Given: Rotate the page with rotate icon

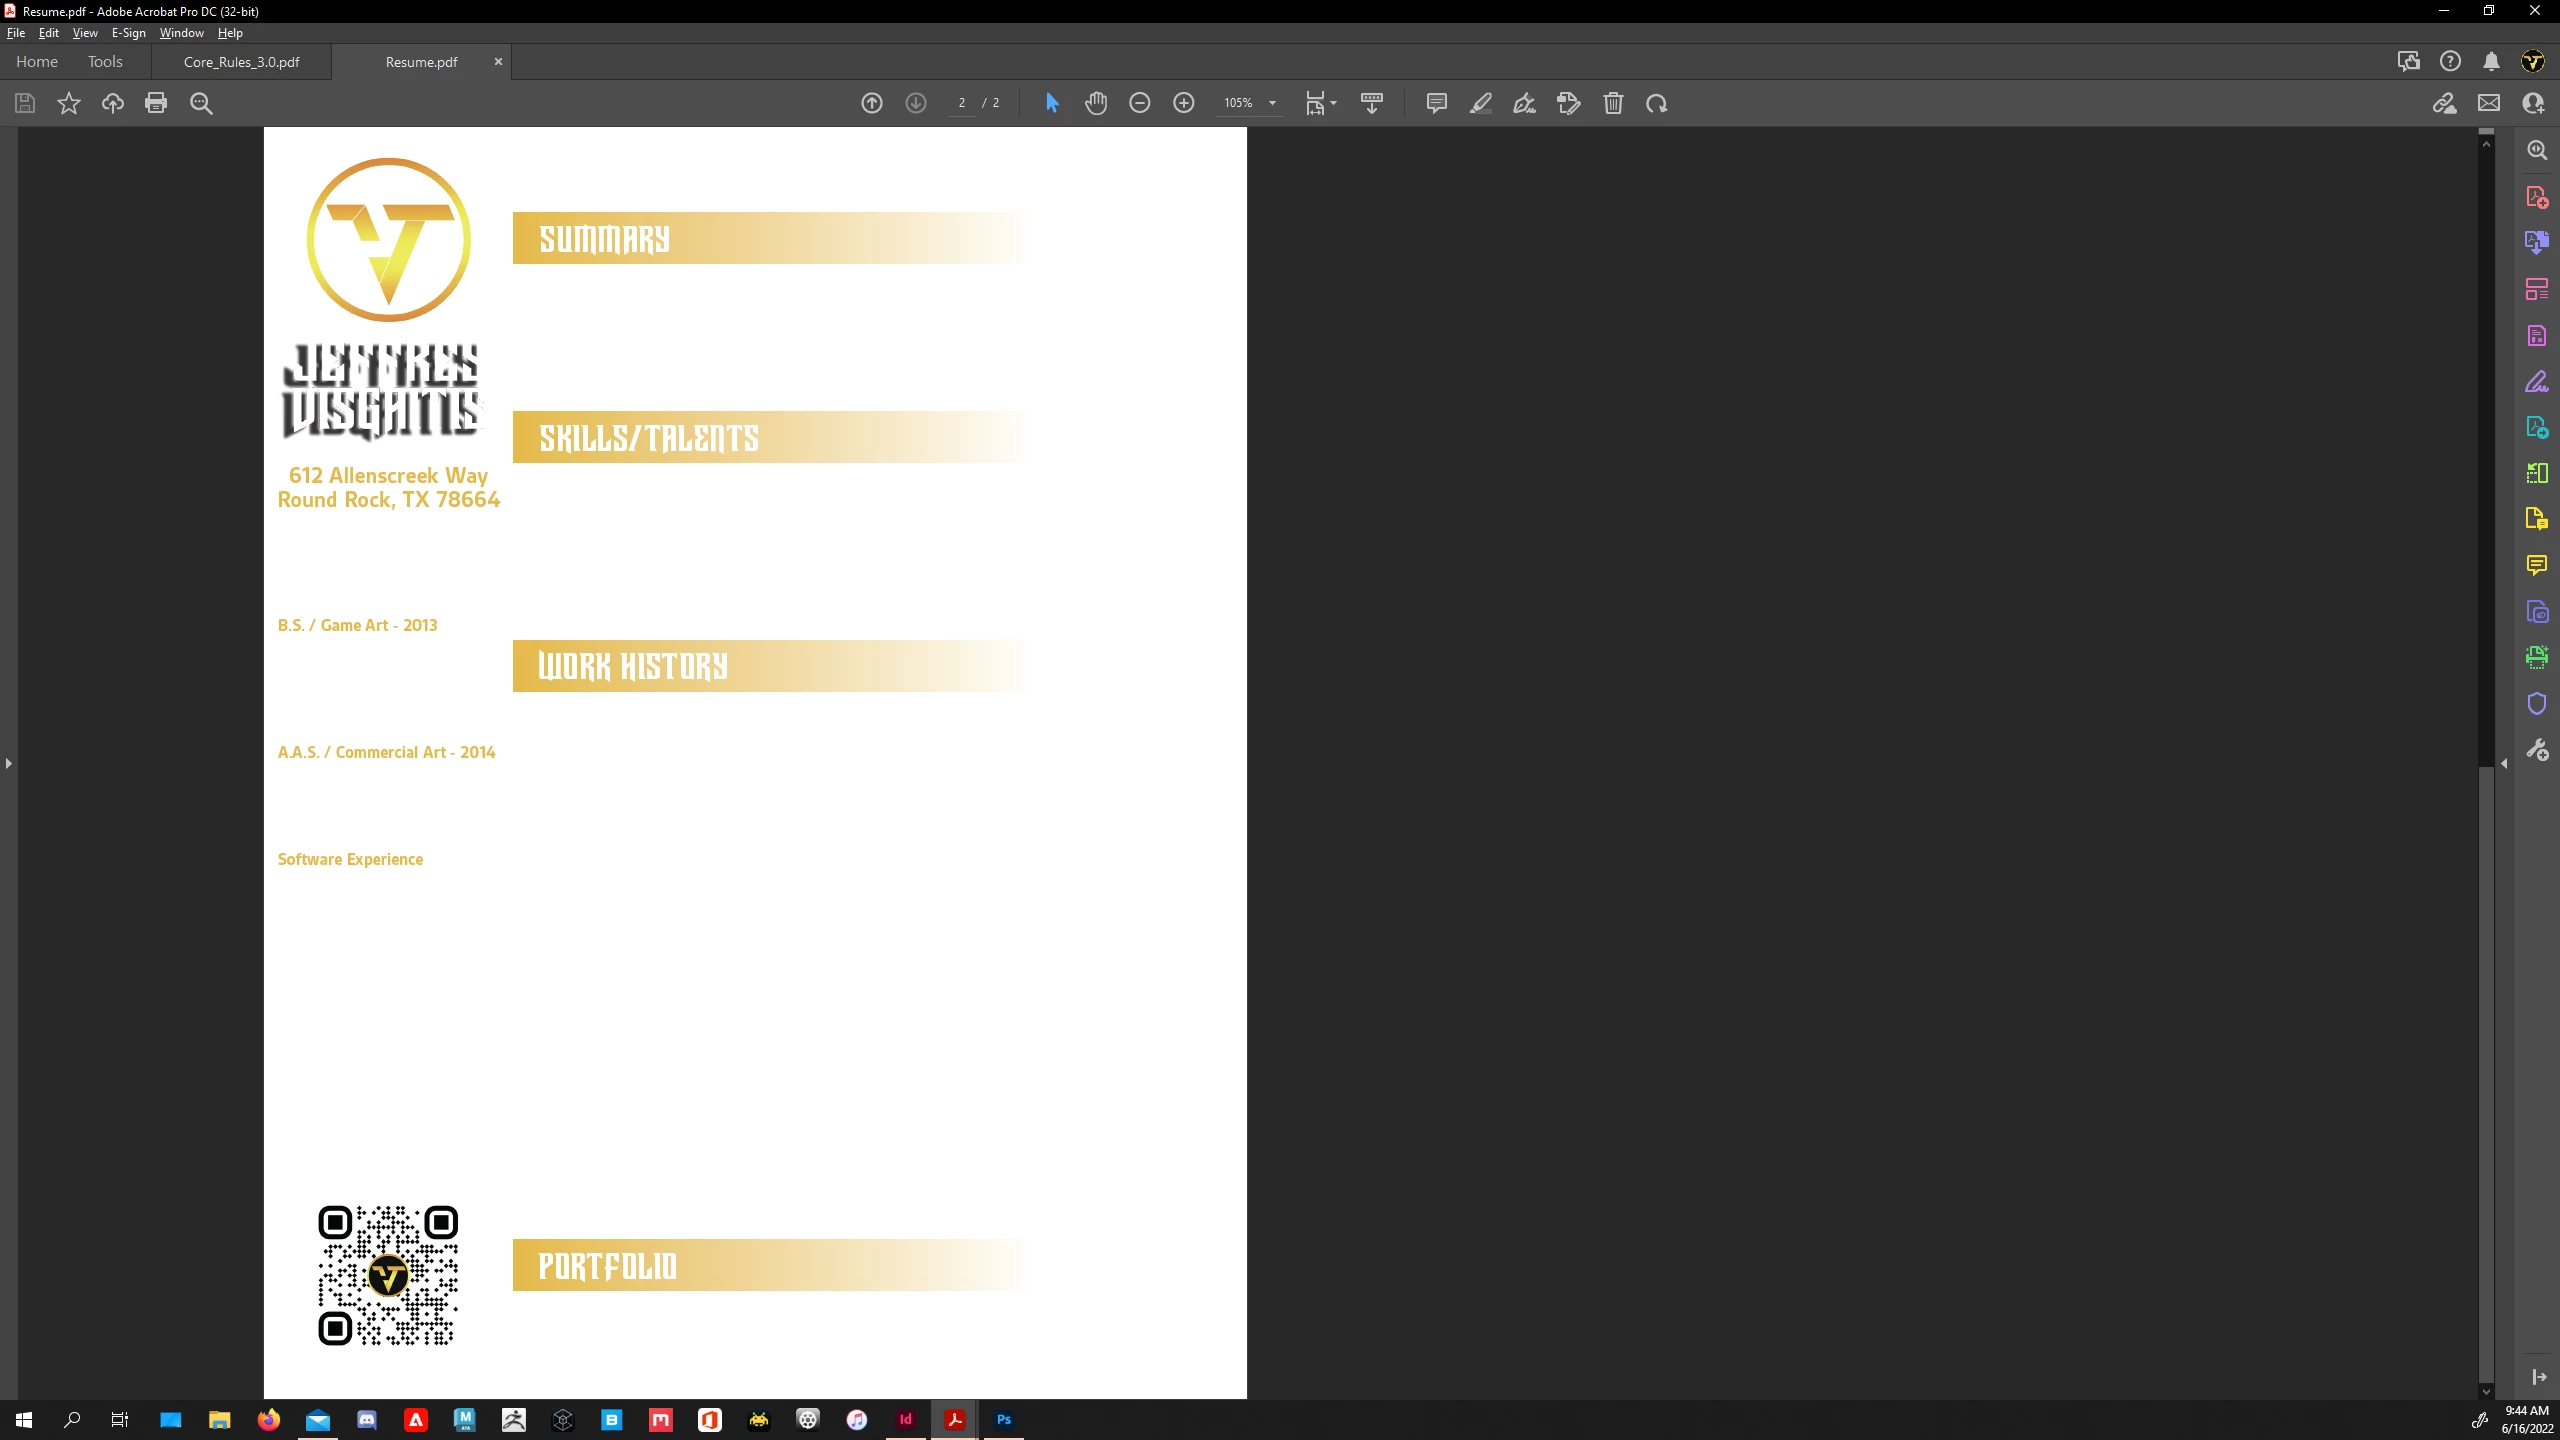Looking at the screenshot, I should [x=1657, y=103].
